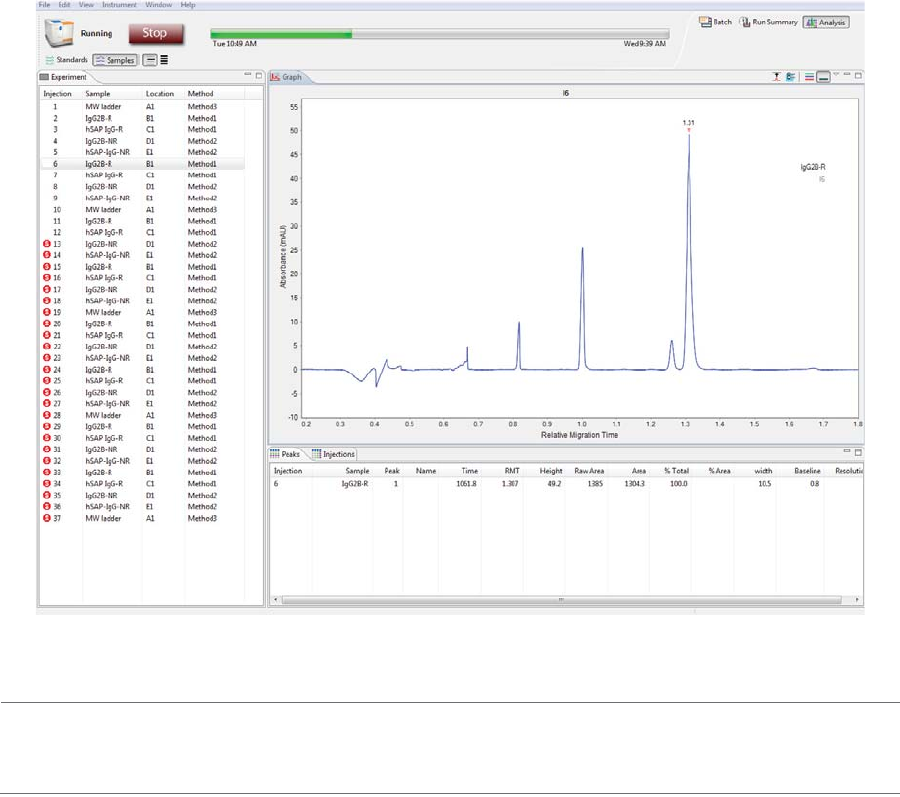Open the View menu
The width and height of the screenshot is (900, 797).
coord(86,5)
